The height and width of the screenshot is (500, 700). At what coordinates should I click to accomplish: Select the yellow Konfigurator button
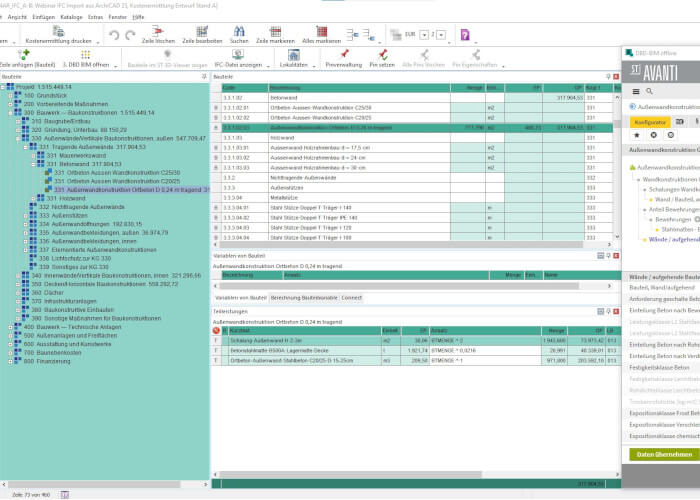650,122
